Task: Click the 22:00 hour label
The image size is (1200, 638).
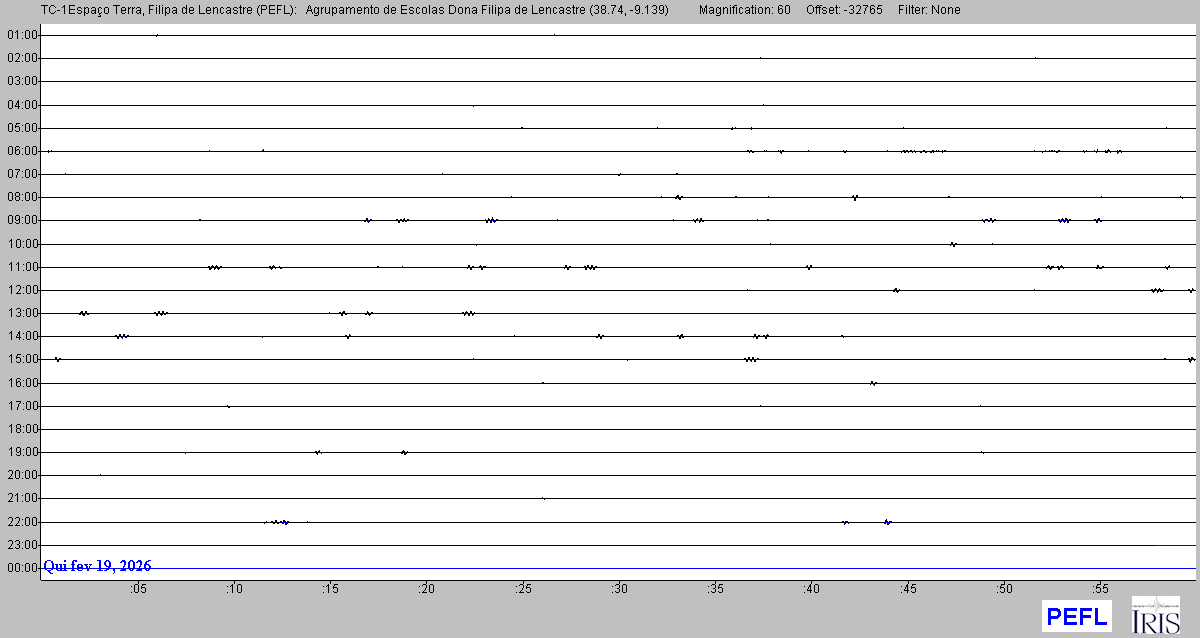Action: [x=21, y=522]
